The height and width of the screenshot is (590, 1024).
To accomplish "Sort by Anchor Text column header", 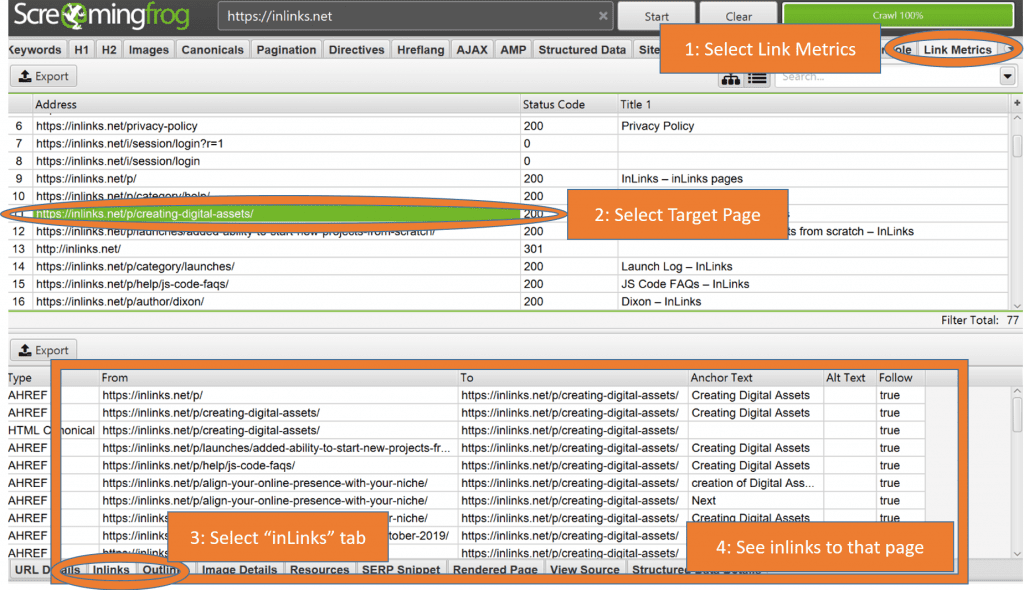I will coord(756,378).
